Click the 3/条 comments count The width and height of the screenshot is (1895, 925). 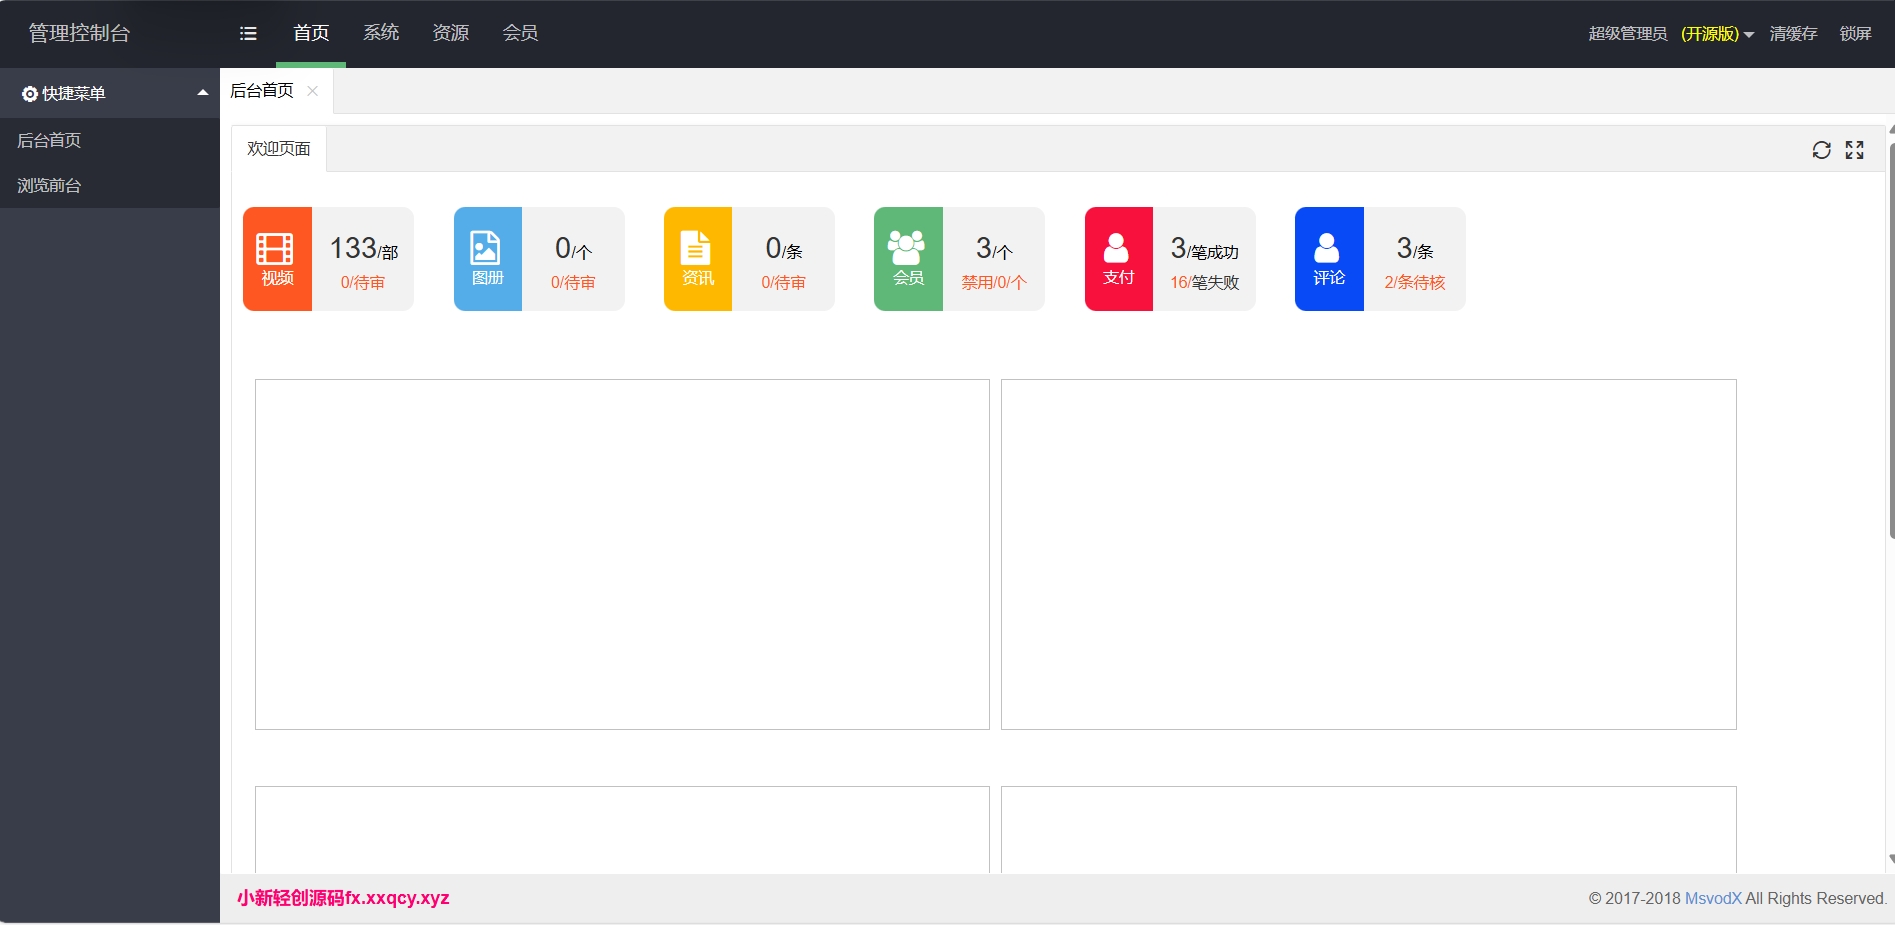pyautogui.click(x=1415, y=248)
